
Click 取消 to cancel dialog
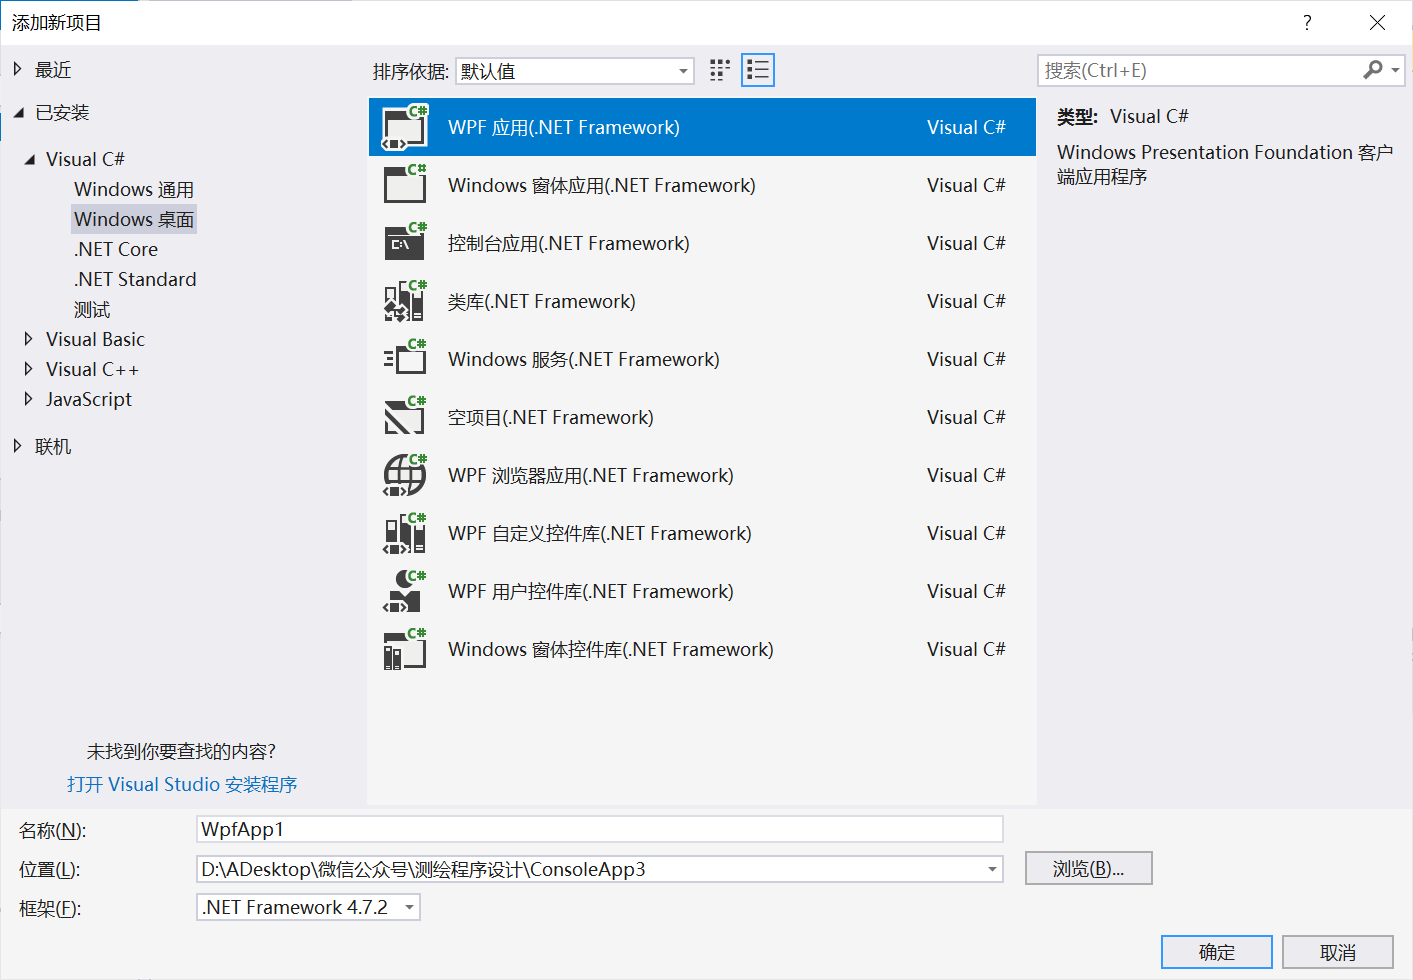[1338, 952]
